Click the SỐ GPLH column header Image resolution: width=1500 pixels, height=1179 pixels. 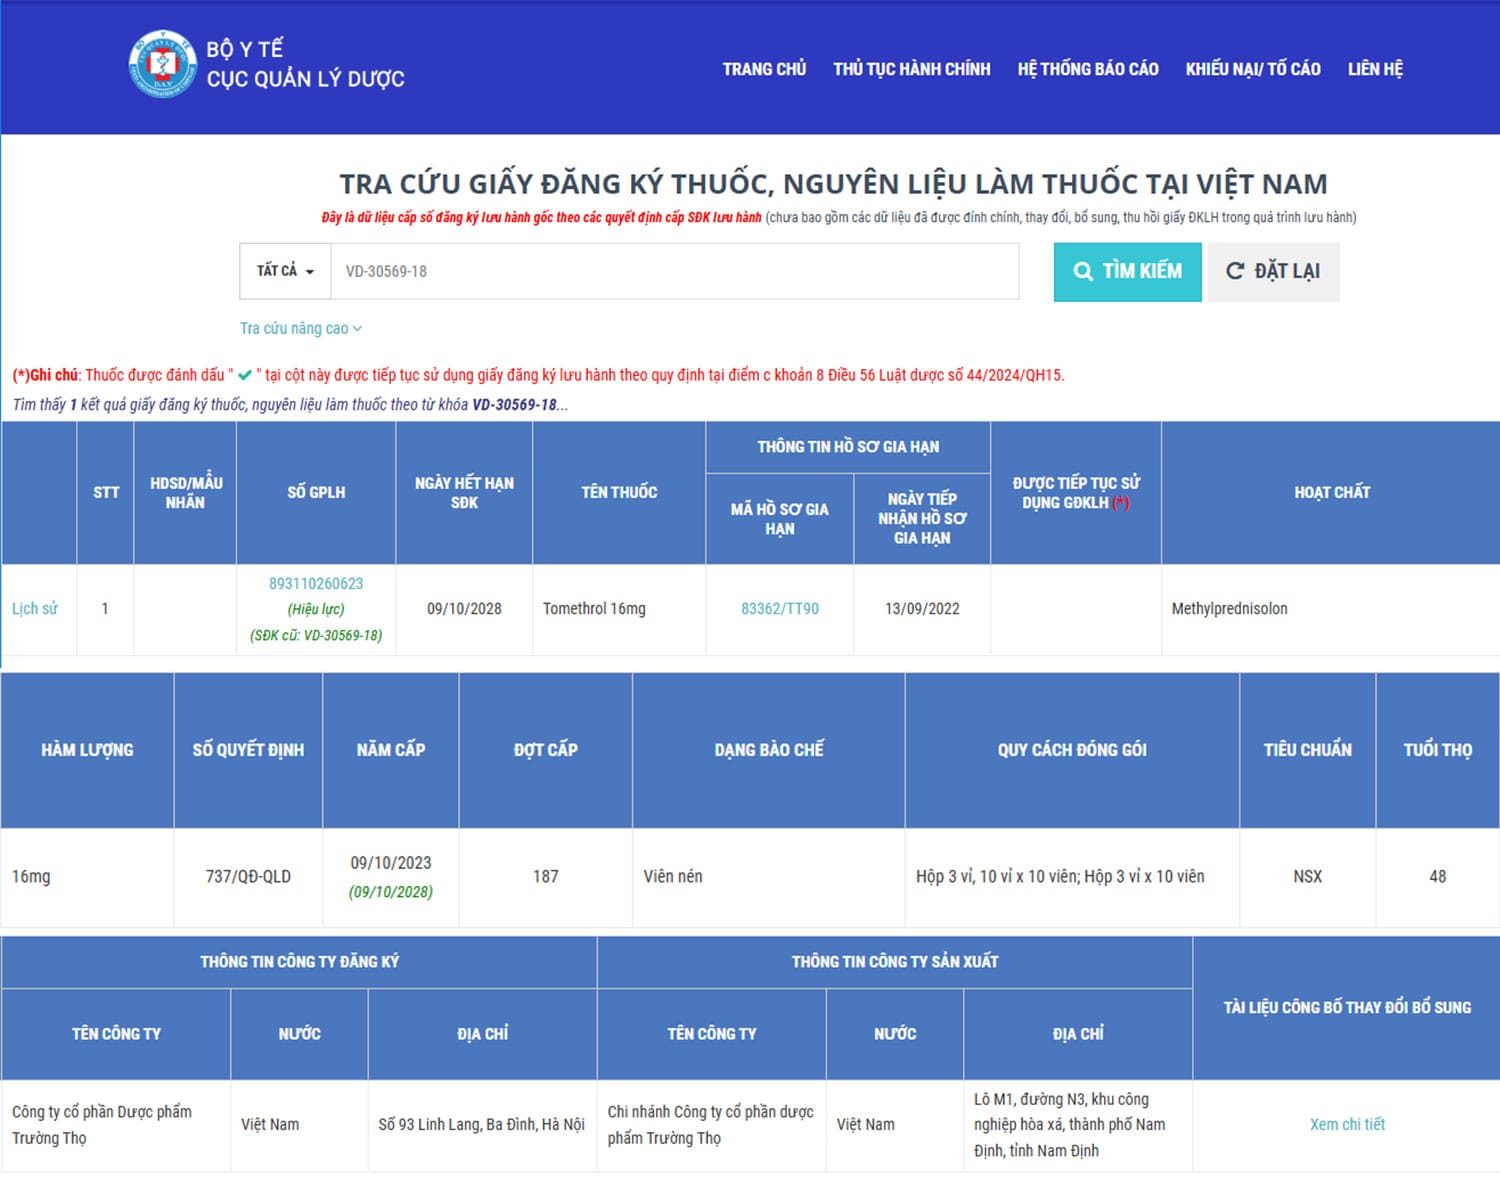click(x=316, y=492)
